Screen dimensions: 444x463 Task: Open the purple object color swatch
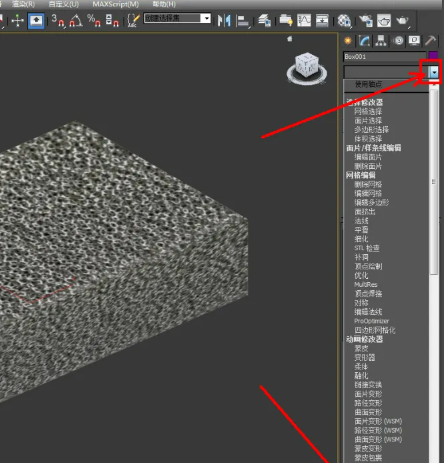point(433,56)
